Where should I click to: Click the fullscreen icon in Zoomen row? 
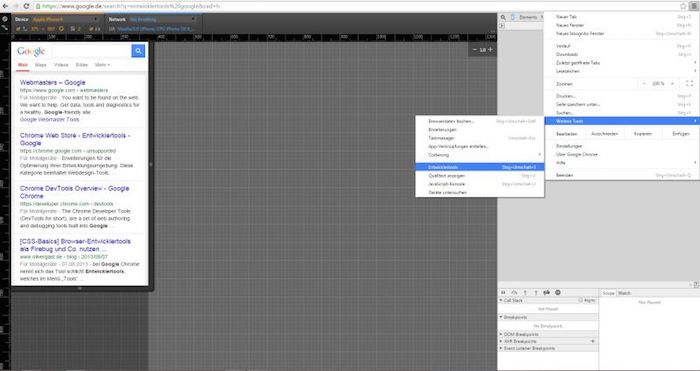pyautogui.click(x=689, y=84)
